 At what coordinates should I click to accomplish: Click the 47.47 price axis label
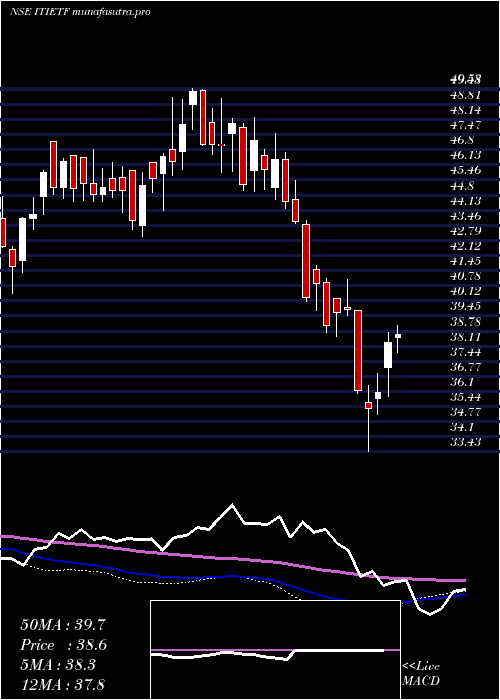[x=466, y=125]
